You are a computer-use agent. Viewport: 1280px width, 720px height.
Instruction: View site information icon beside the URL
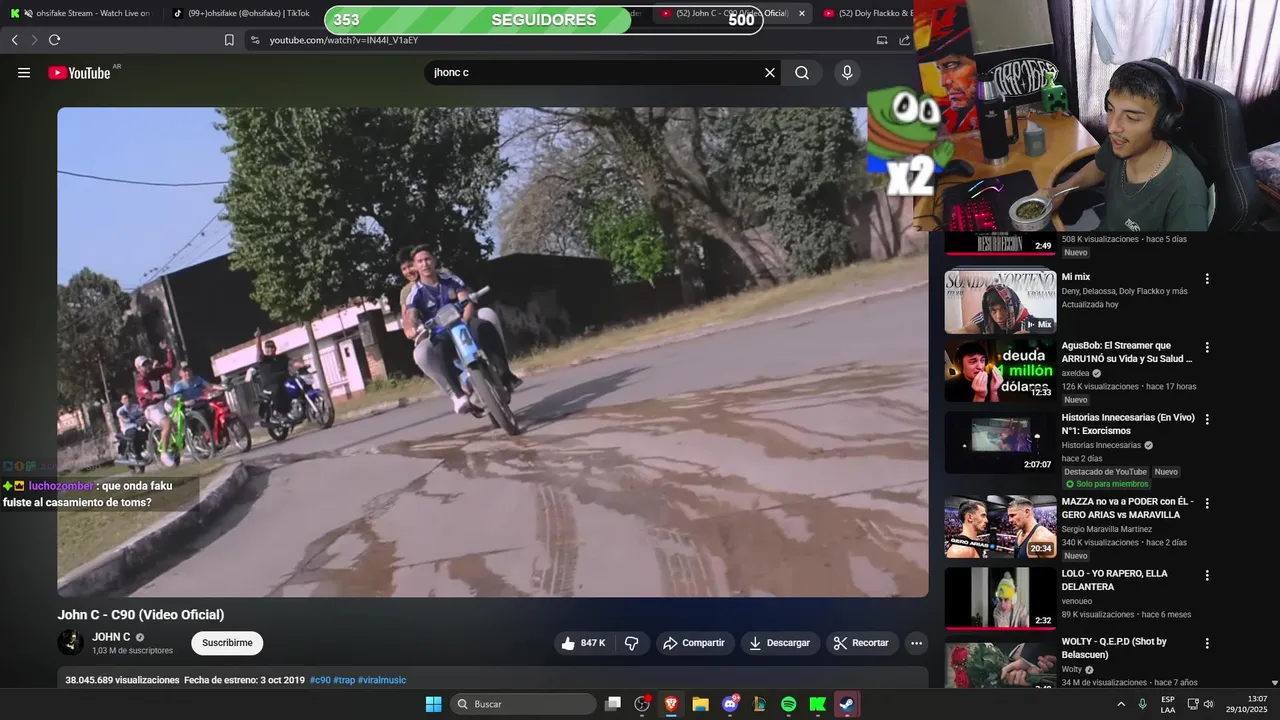254,40
